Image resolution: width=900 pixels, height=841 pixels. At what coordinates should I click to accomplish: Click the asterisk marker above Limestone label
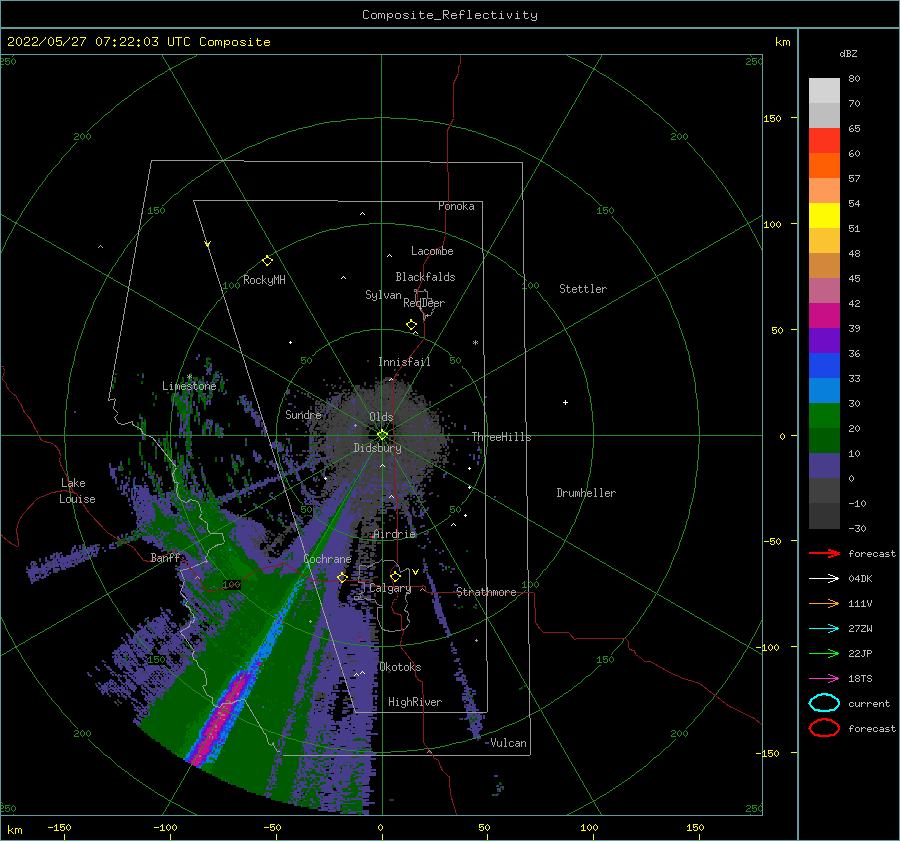[189, 377]
